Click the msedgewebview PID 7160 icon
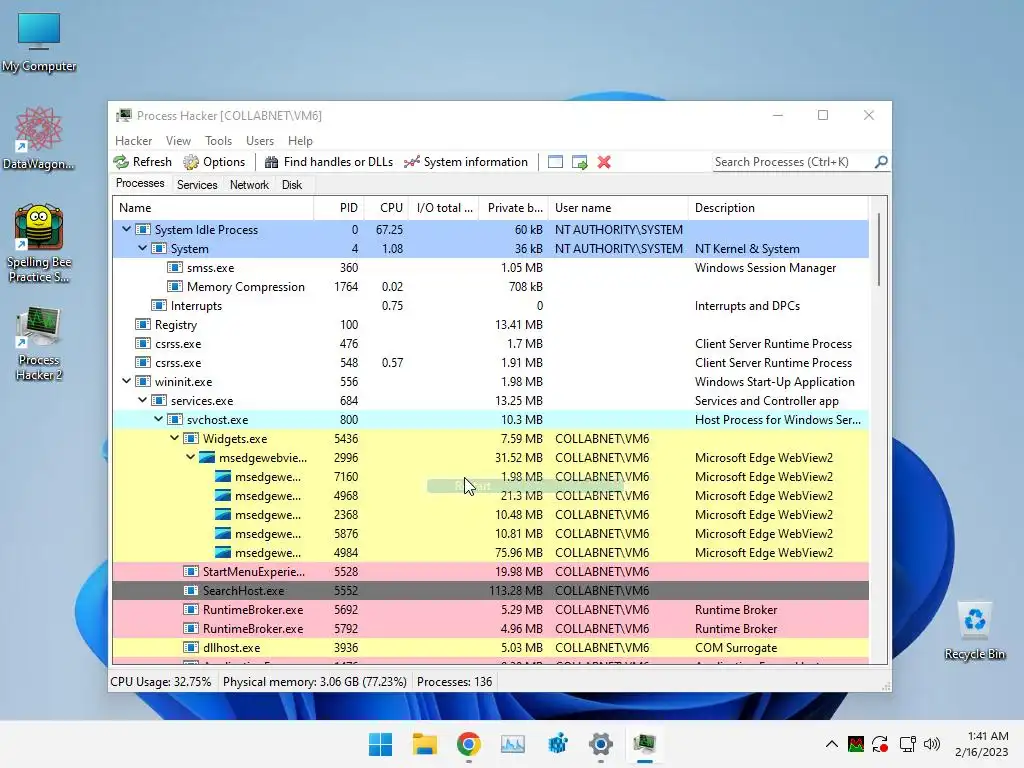 223,477
